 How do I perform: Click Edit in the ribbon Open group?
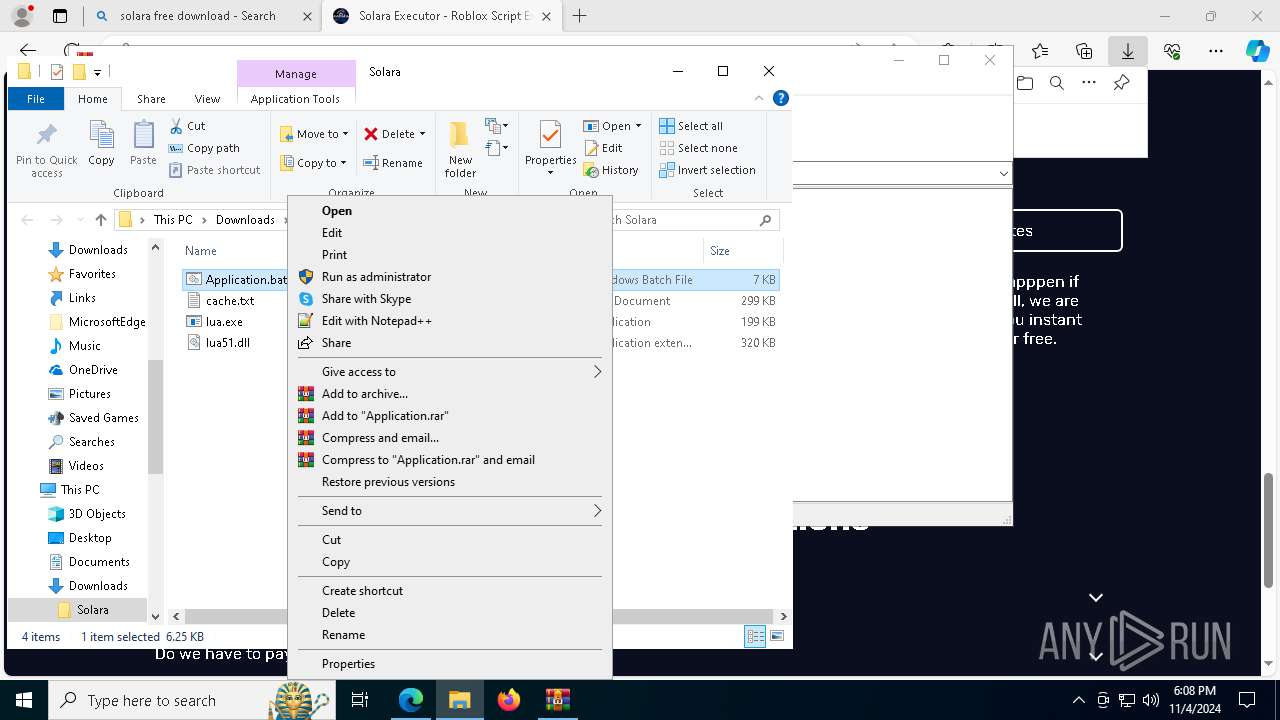pyautogui.click(x=603, y=148)
